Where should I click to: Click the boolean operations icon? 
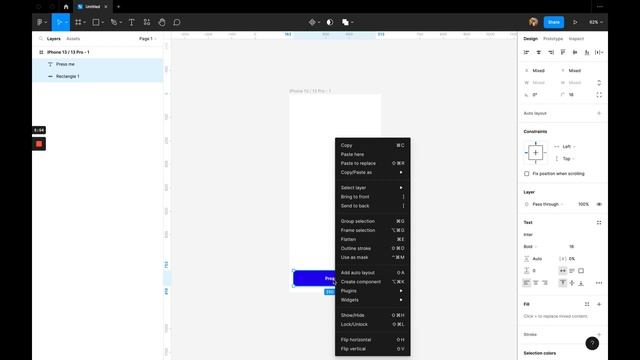345,22
